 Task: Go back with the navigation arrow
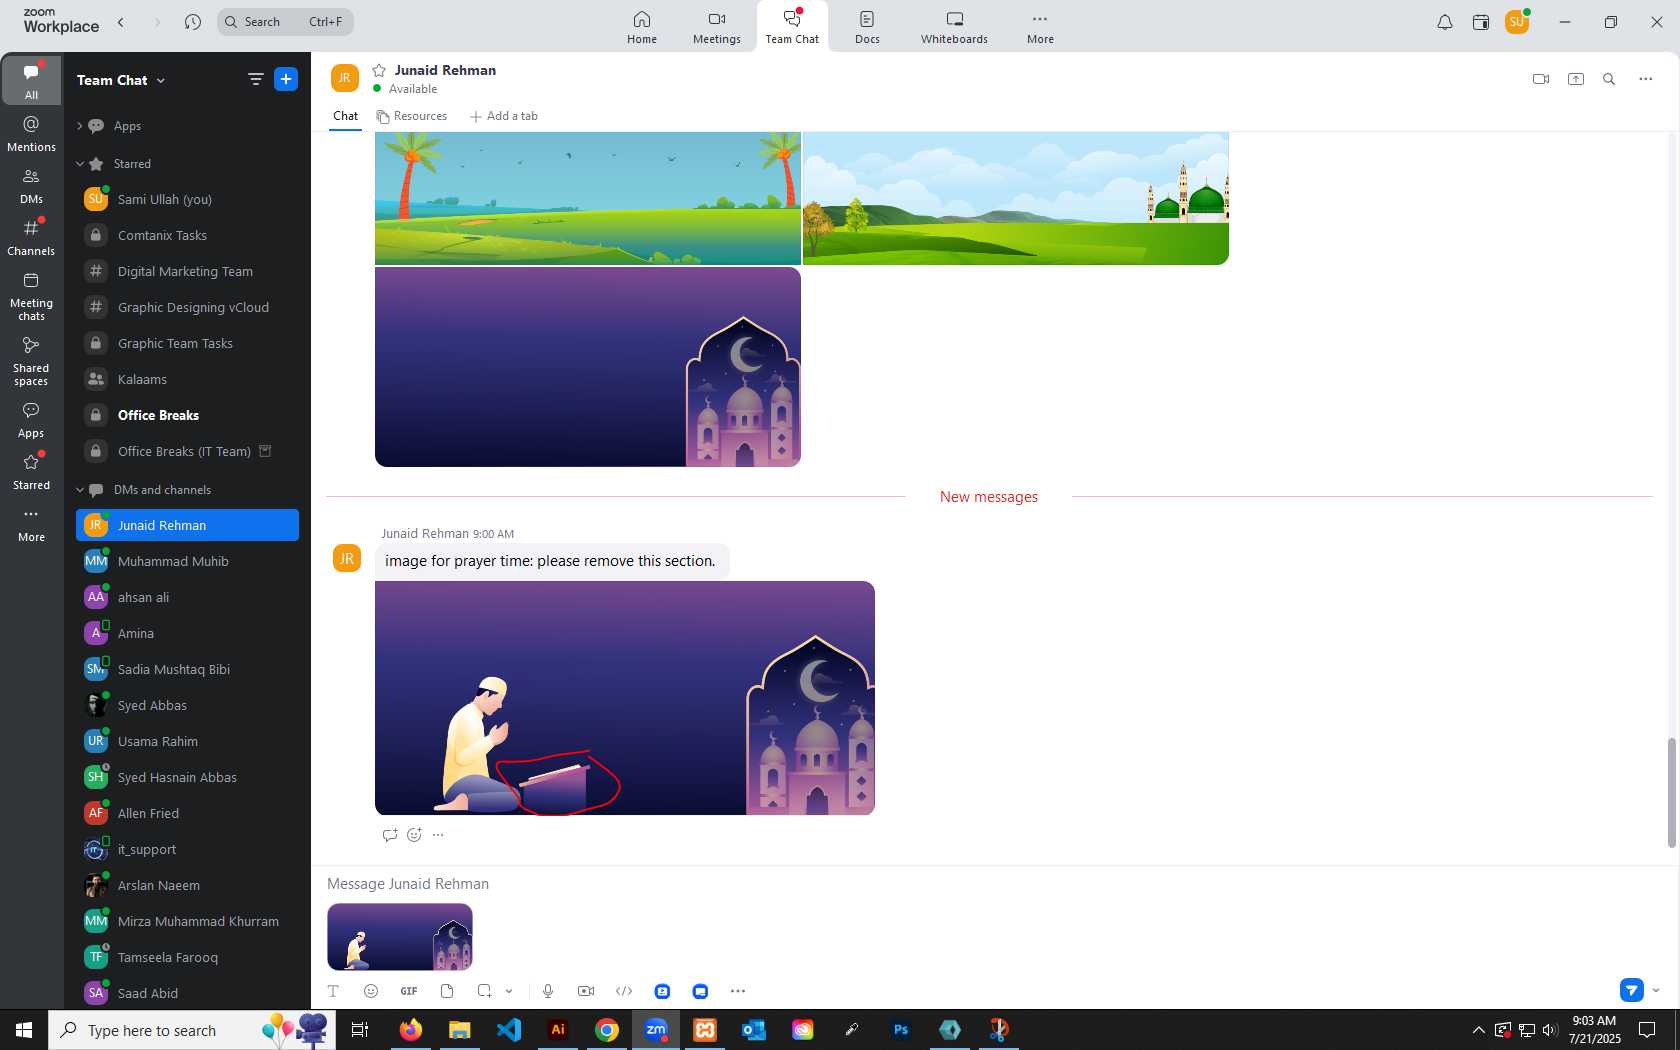tap(121, 21)
